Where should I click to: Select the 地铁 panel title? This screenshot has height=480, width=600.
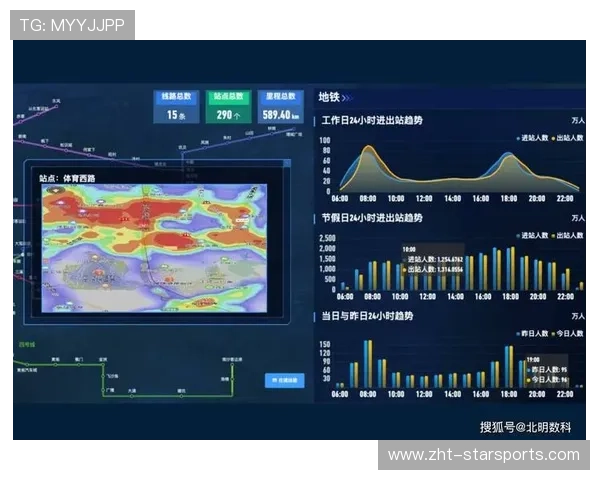click(329, 98)
